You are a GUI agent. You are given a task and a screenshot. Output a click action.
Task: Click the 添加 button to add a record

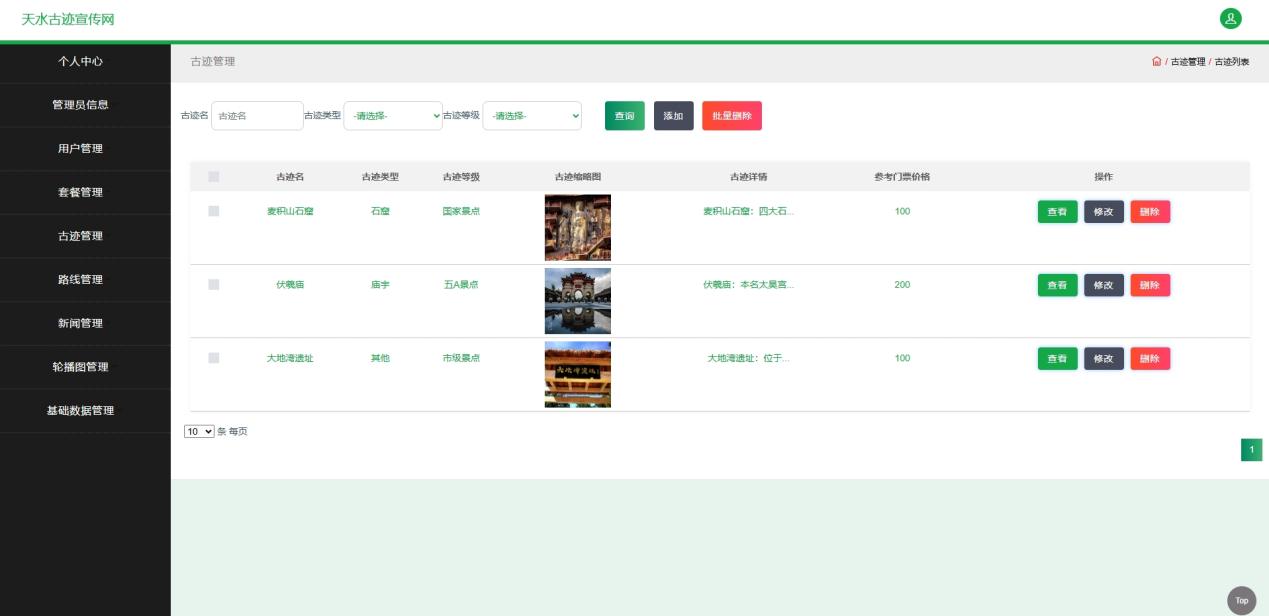[x=673, y=115]
